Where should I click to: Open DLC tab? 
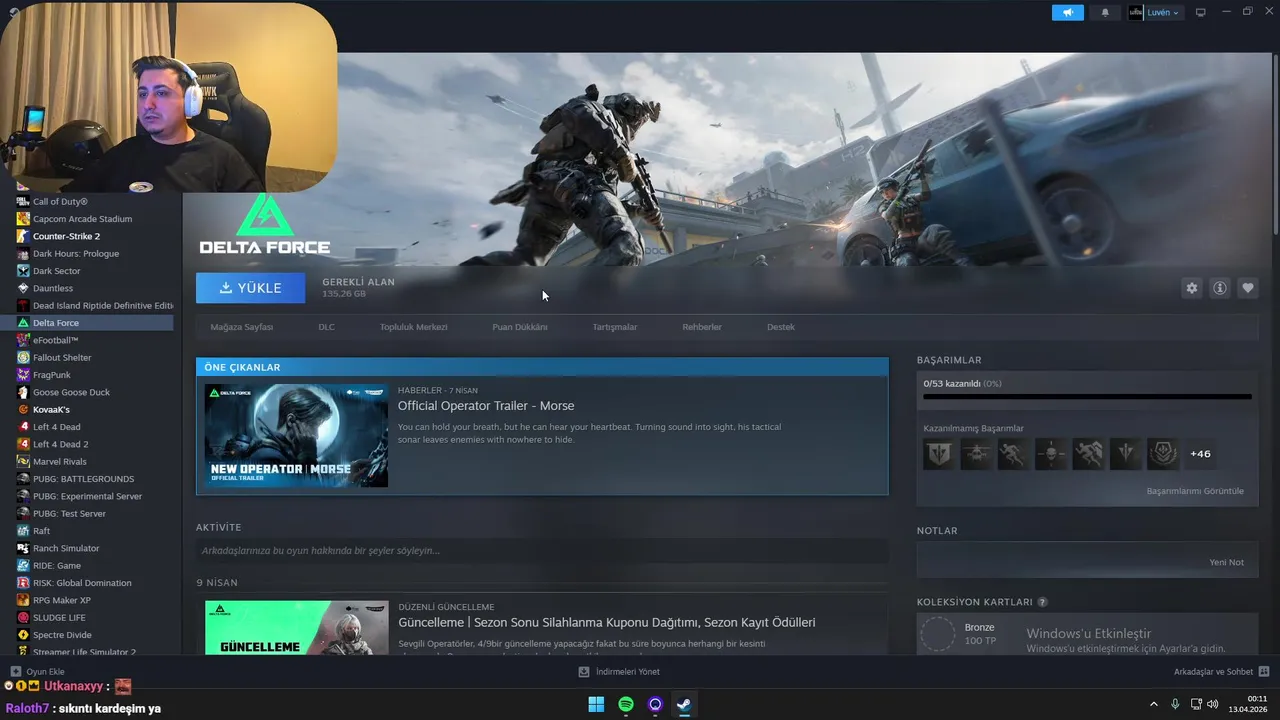pos(326,327)
